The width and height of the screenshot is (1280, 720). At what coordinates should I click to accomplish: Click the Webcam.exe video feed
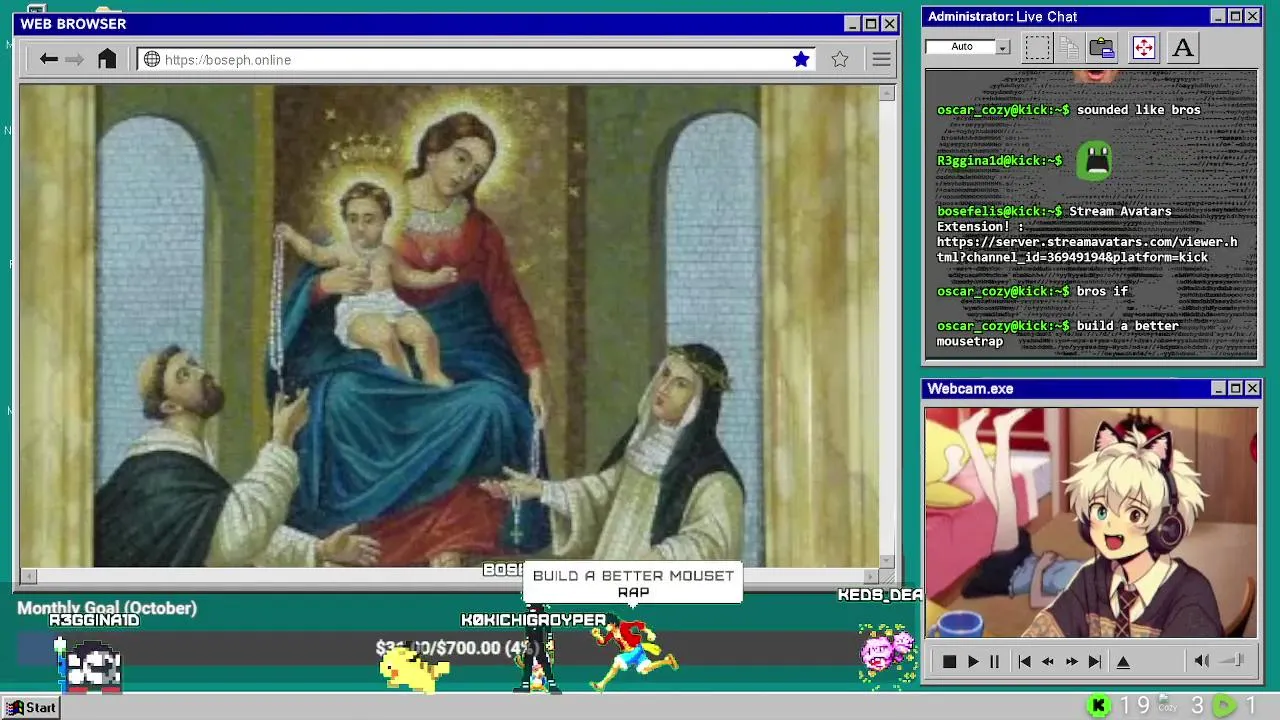click(1090, 522)
